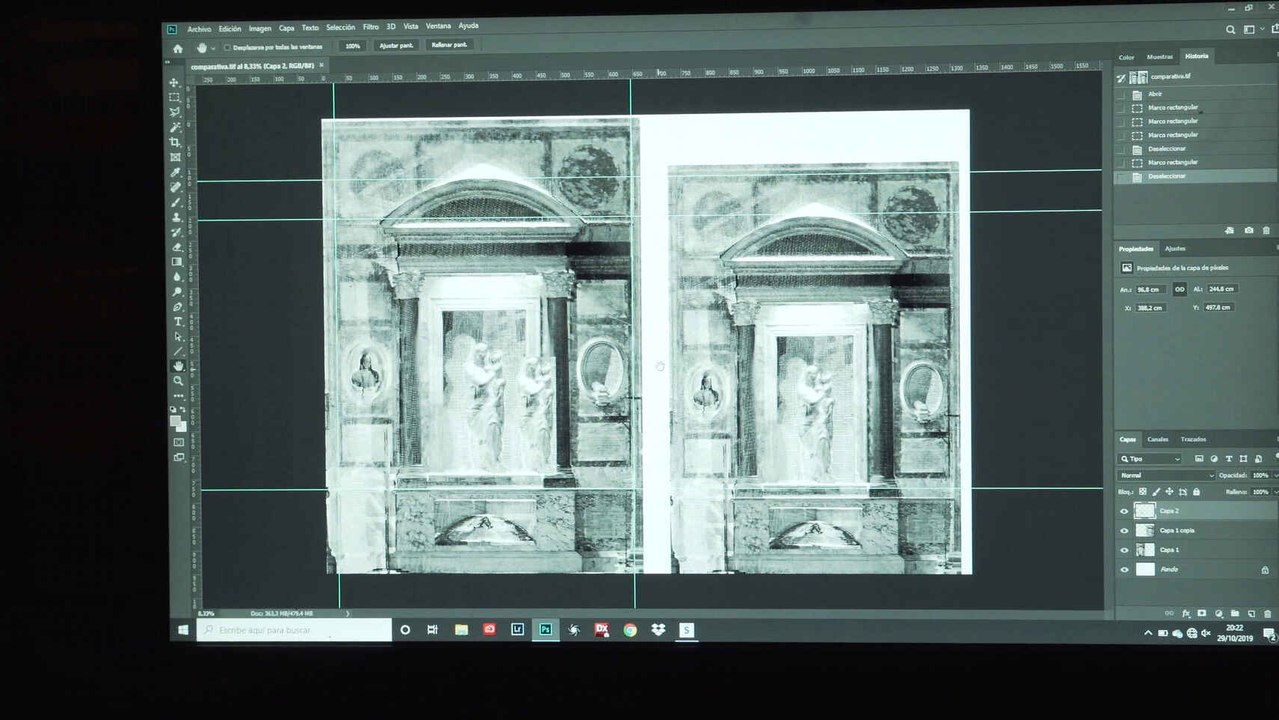This screenshot has width=1279, height=720.
Task: Delete layer using trash icon
Action: click(1267, 613)
